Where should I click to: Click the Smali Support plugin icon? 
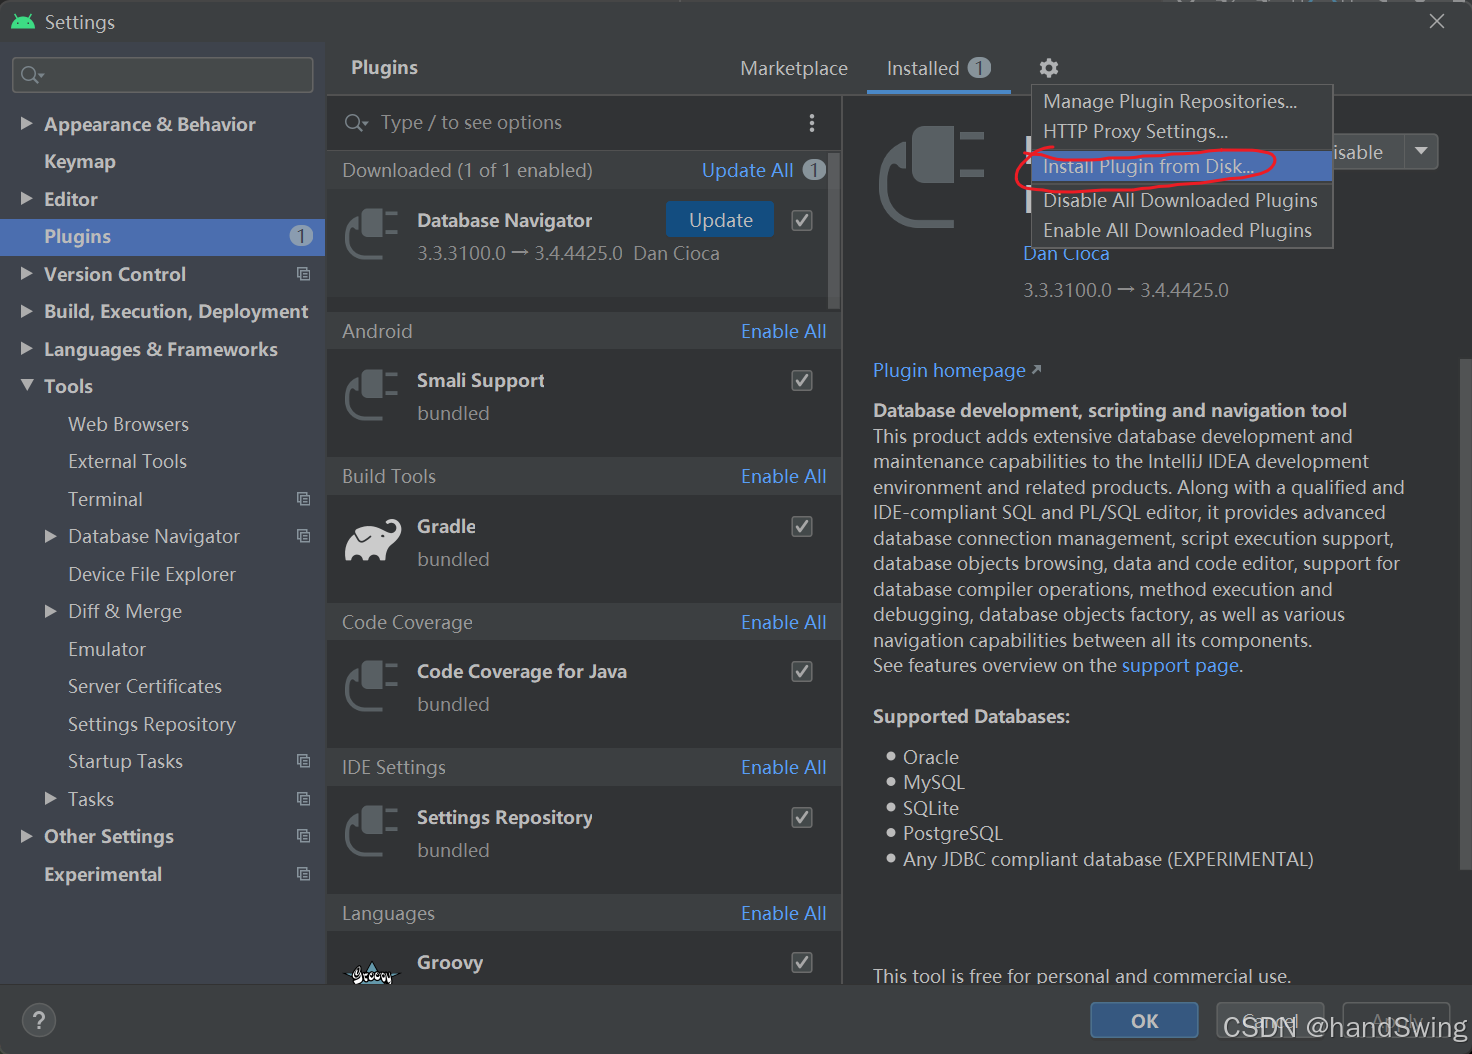[372, 395]
